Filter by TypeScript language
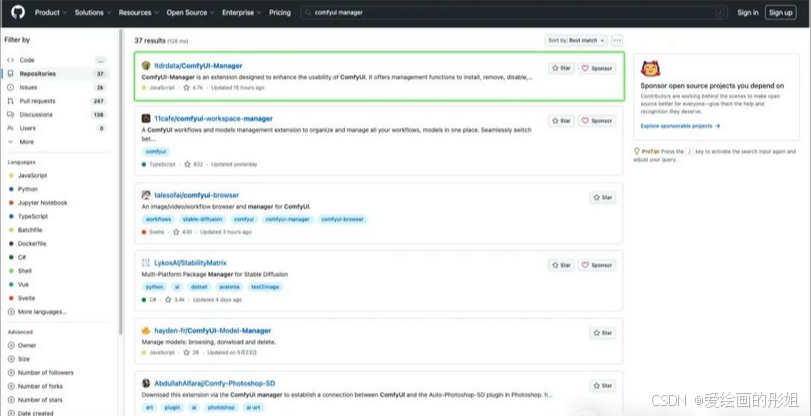811x416 pixels. [33, 216]
